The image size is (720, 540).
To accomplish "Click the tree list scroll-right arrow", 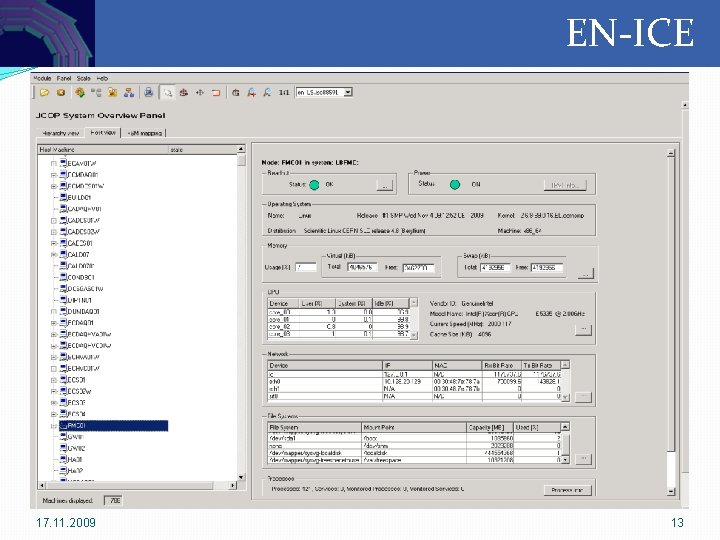I will pyautogui.click(x=233, y=485).
